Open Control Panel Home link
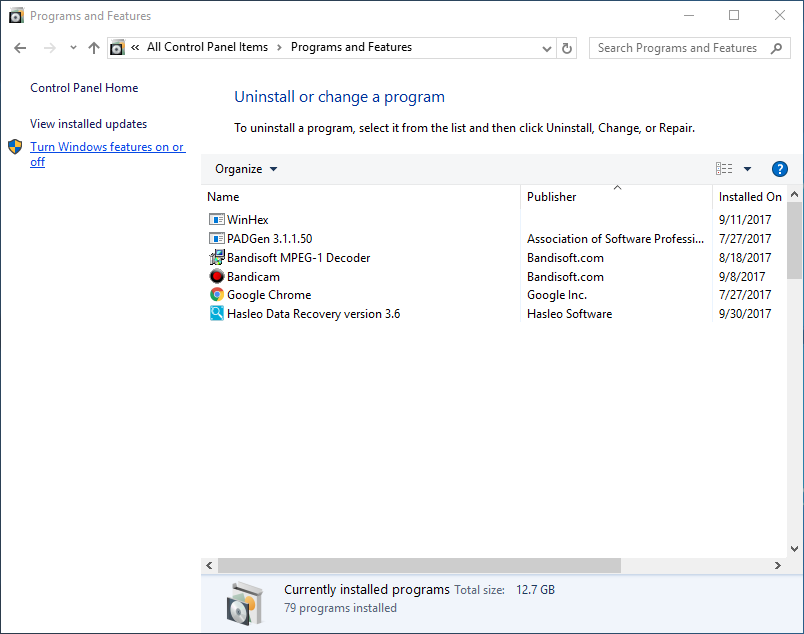Viewport: 804px width, 634px height. tap(84, 88)
